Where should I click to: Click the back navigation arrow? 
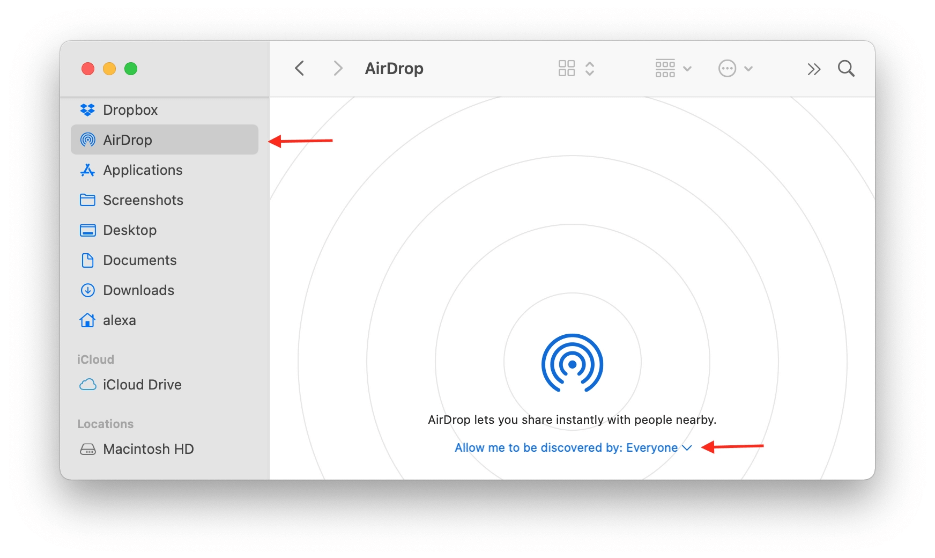click(x=299, y=68)
